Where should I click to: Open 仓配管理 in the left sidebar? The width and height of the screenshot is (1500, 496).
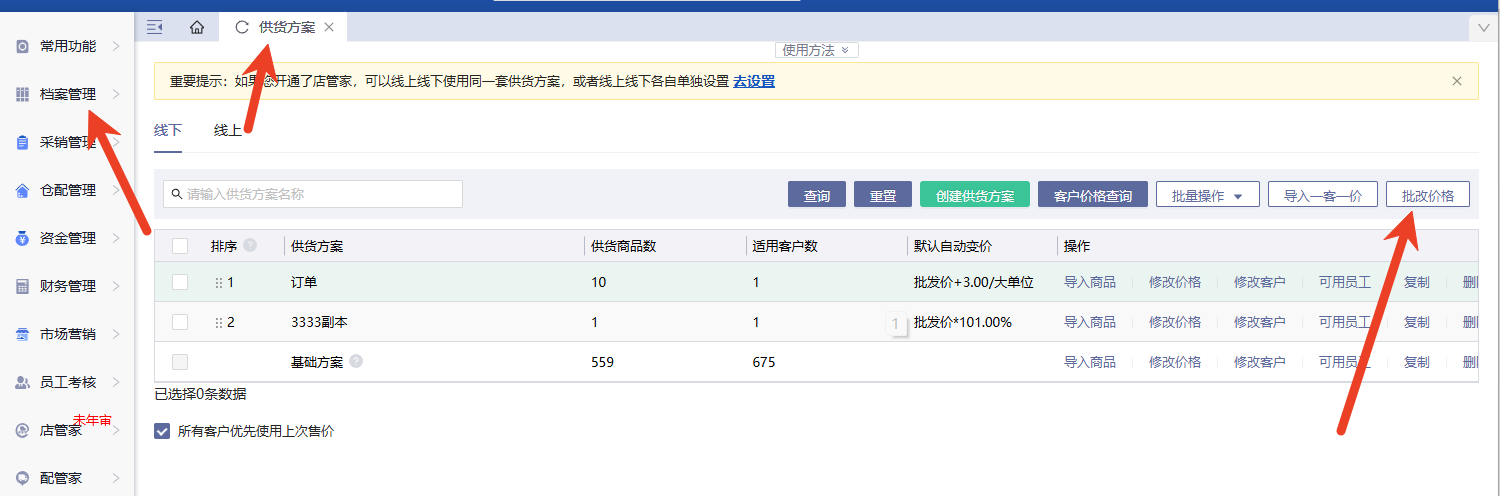(x=68, y=190)
